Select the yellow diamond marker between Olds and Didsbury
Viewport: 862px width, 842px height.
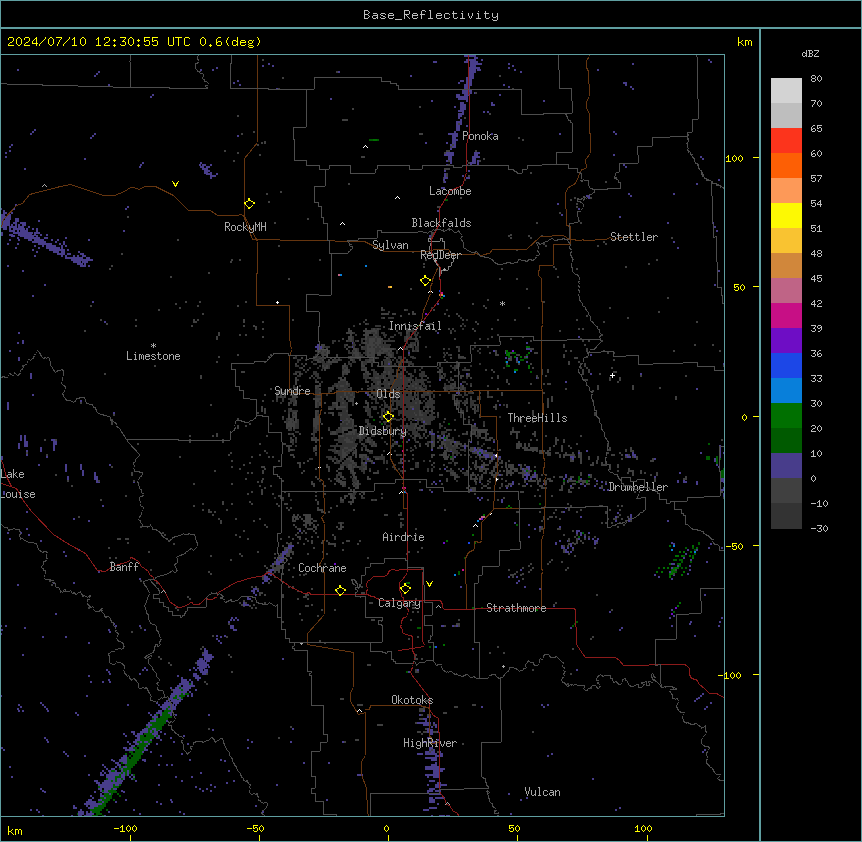(x=388, y=417)
